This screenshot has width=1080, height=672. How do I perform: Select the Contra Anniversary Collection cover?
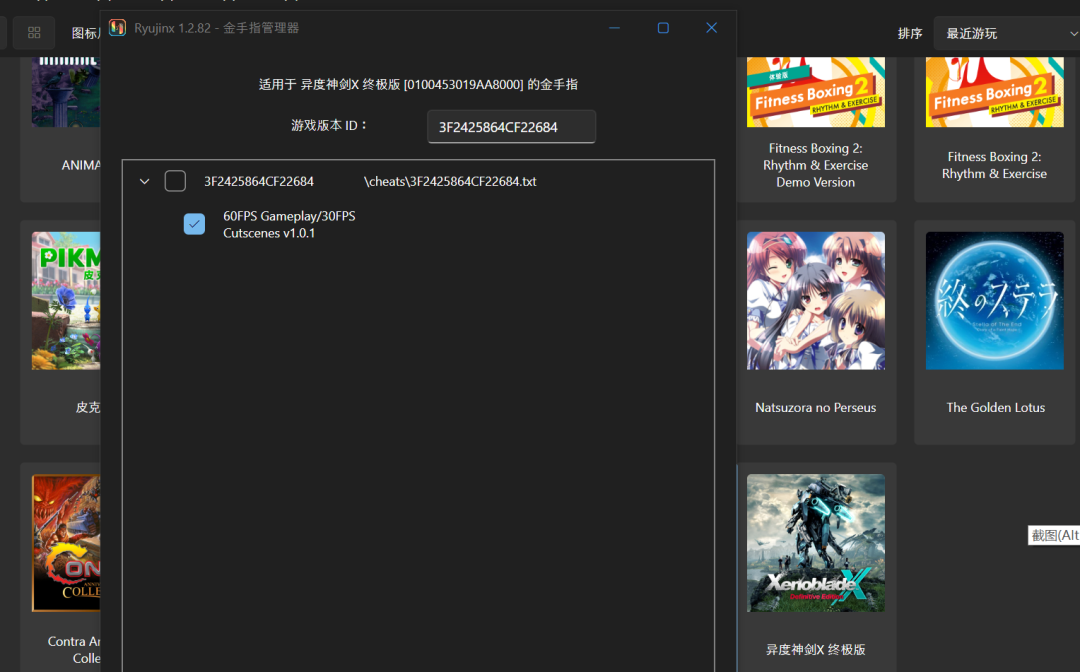coord(66,543)
